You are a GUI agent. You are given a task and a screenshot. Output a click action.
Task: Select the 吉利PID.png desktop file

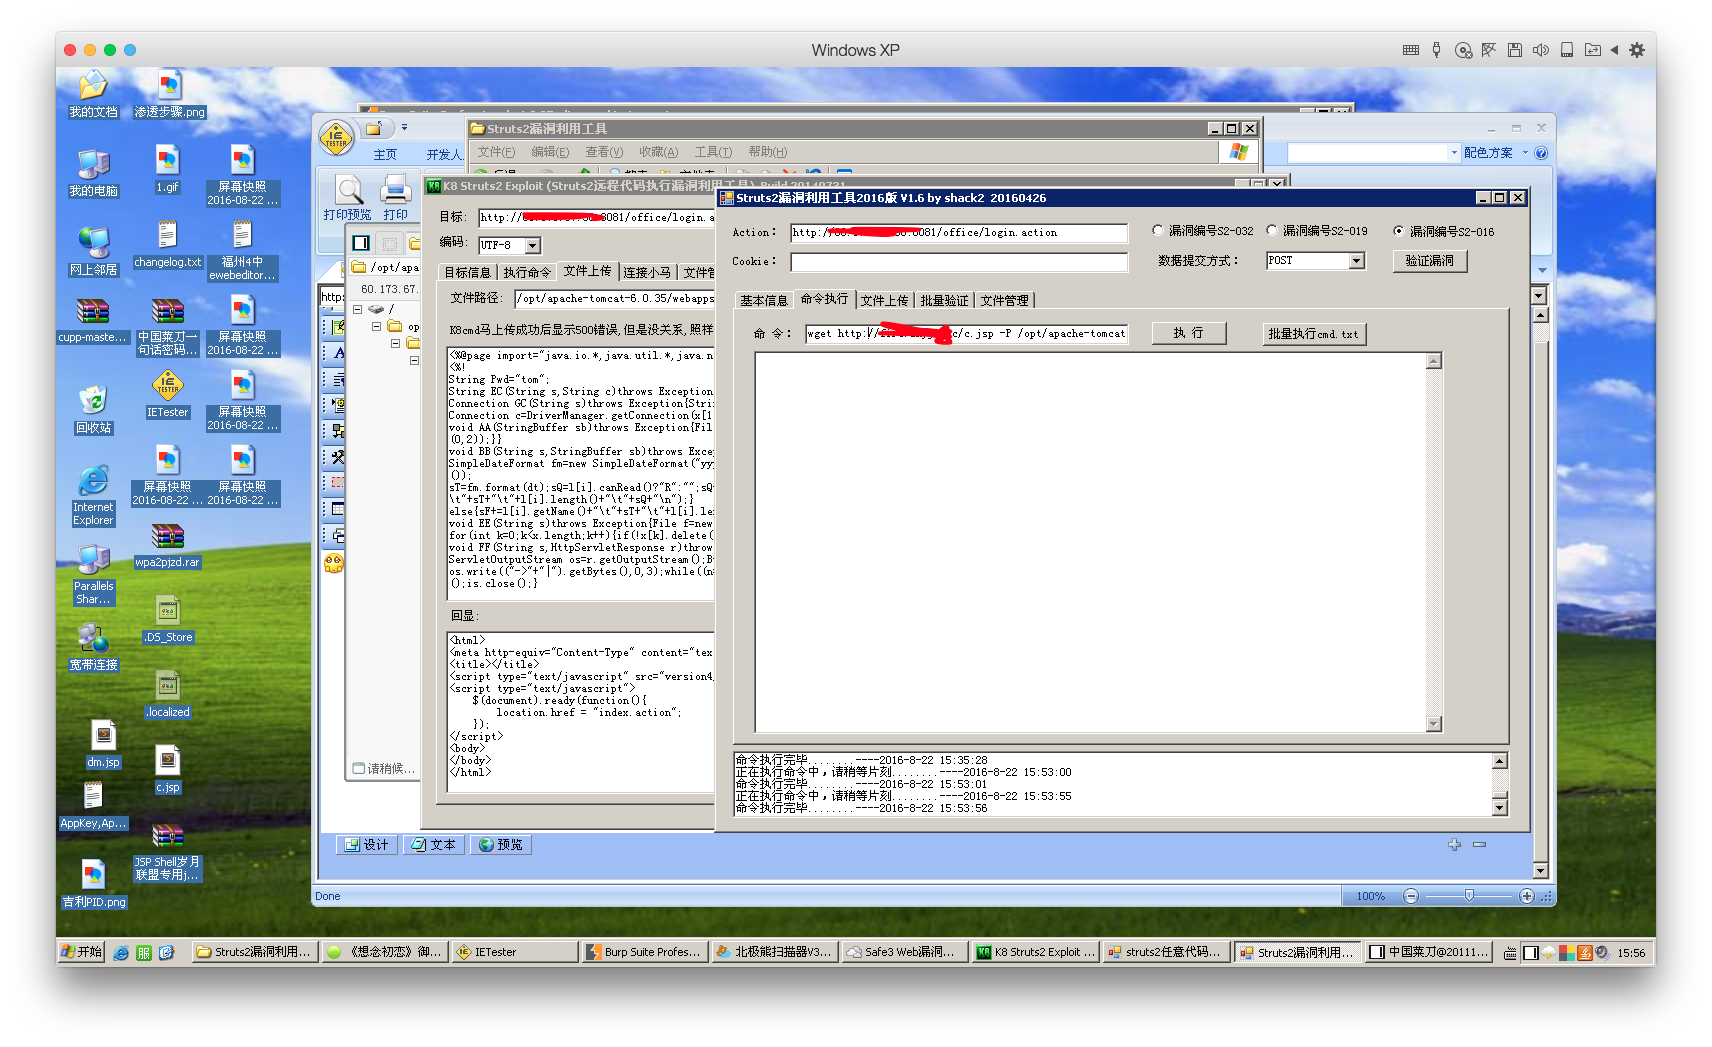coord(93,884)
